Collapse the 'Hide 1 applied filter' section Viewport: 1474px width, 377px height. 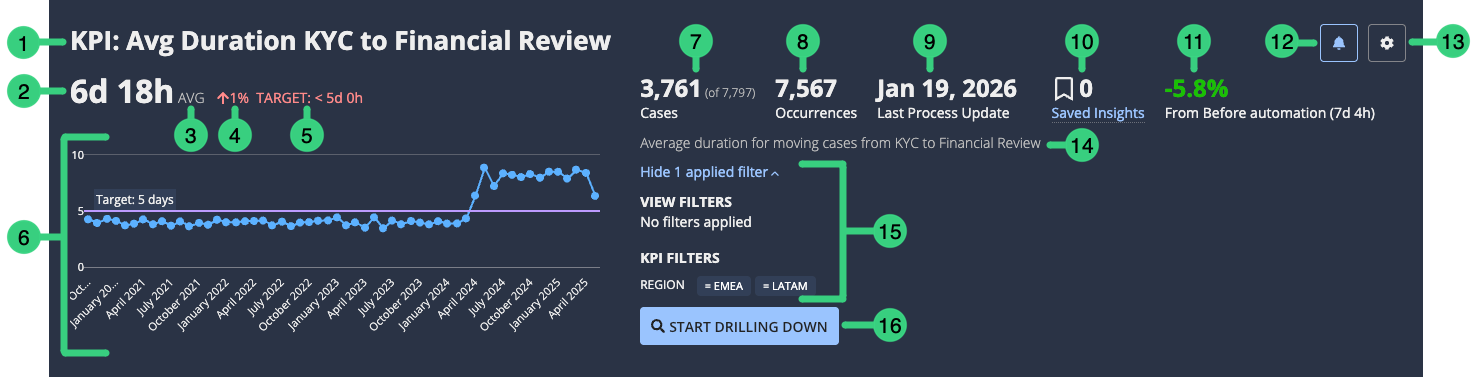point(710,172)
